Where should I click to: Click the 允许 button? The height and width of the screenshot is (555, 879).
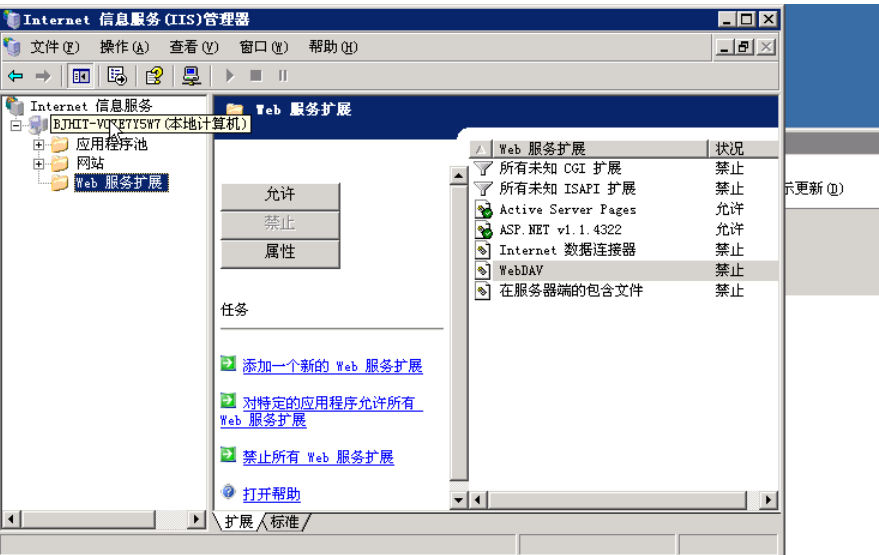click(x=280, y=195)
